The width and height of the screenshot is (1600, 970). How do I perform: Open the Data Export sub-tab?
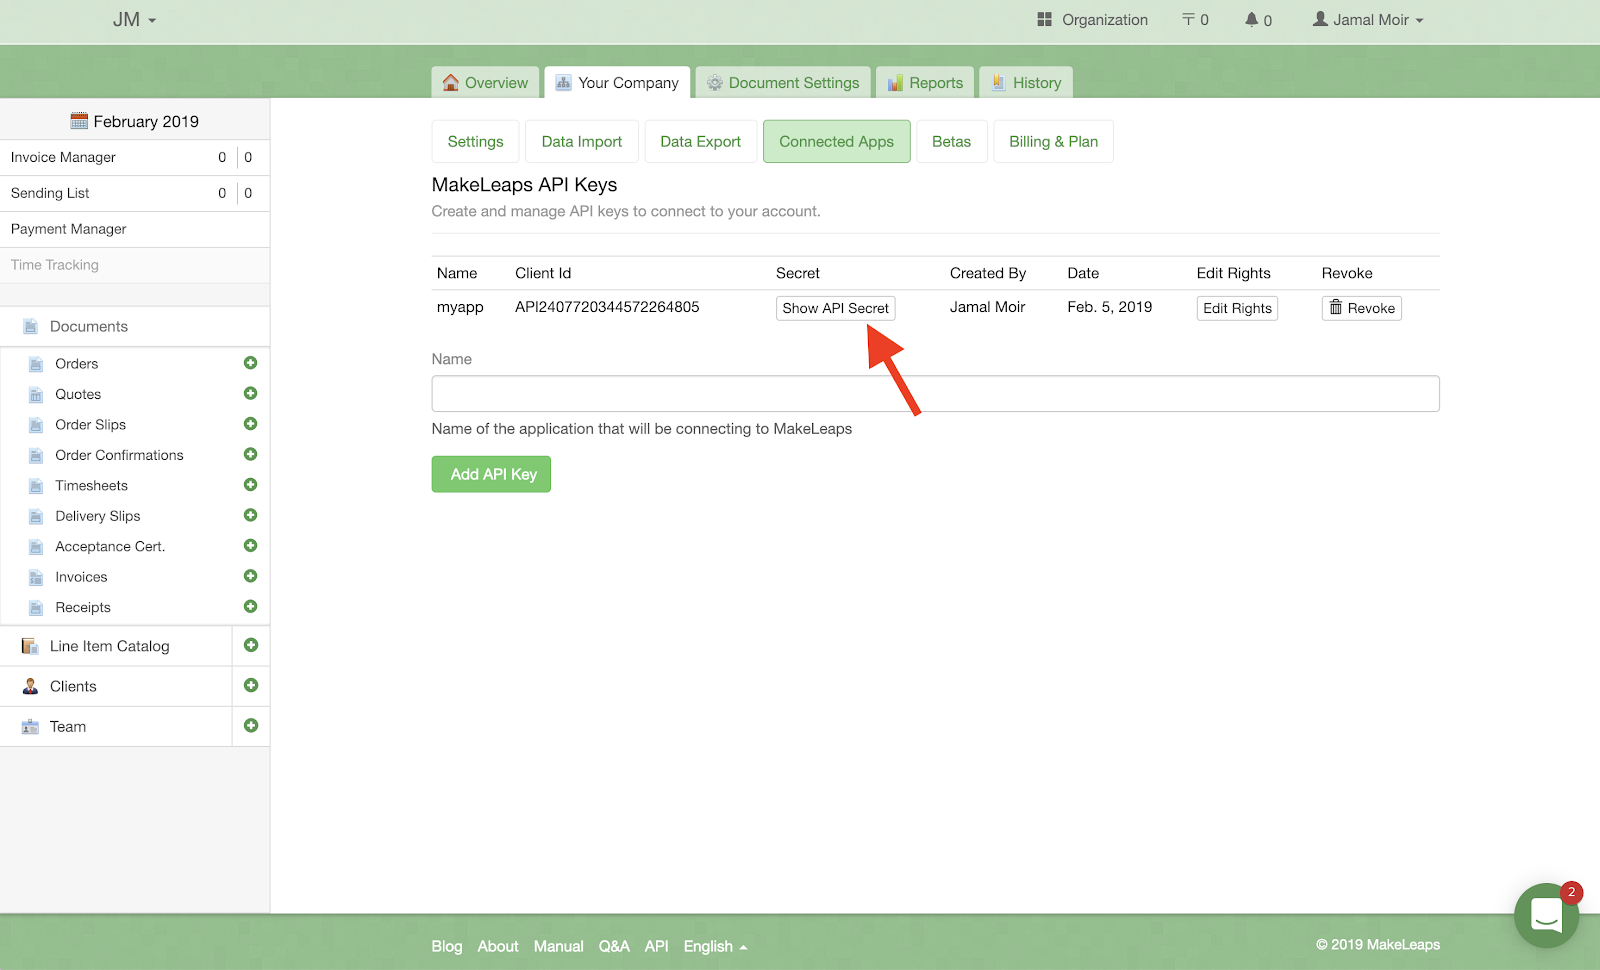click(x=701, y=141)
